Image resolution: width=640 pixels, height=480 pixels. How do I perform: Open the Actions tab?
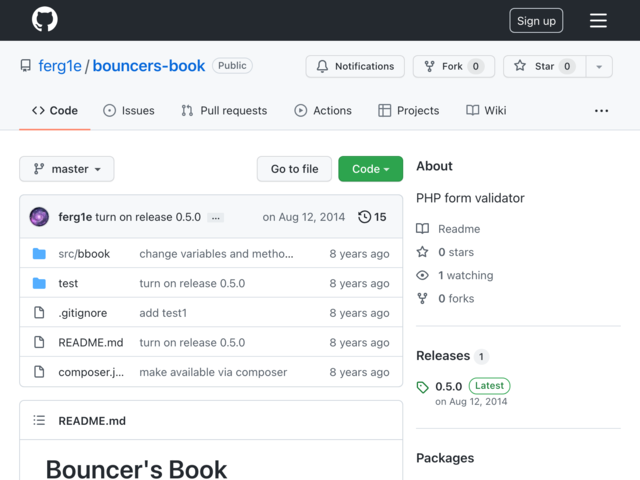[323, 111]
